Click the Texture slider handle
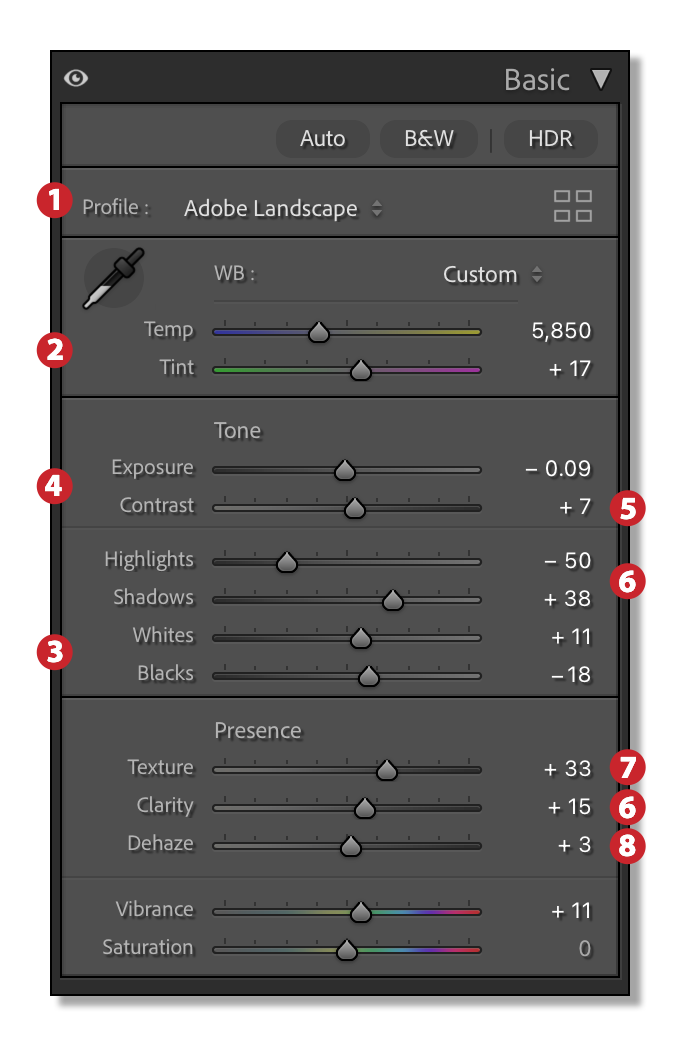The height and width of the screenshot is (1046, 680). point(387,770)
